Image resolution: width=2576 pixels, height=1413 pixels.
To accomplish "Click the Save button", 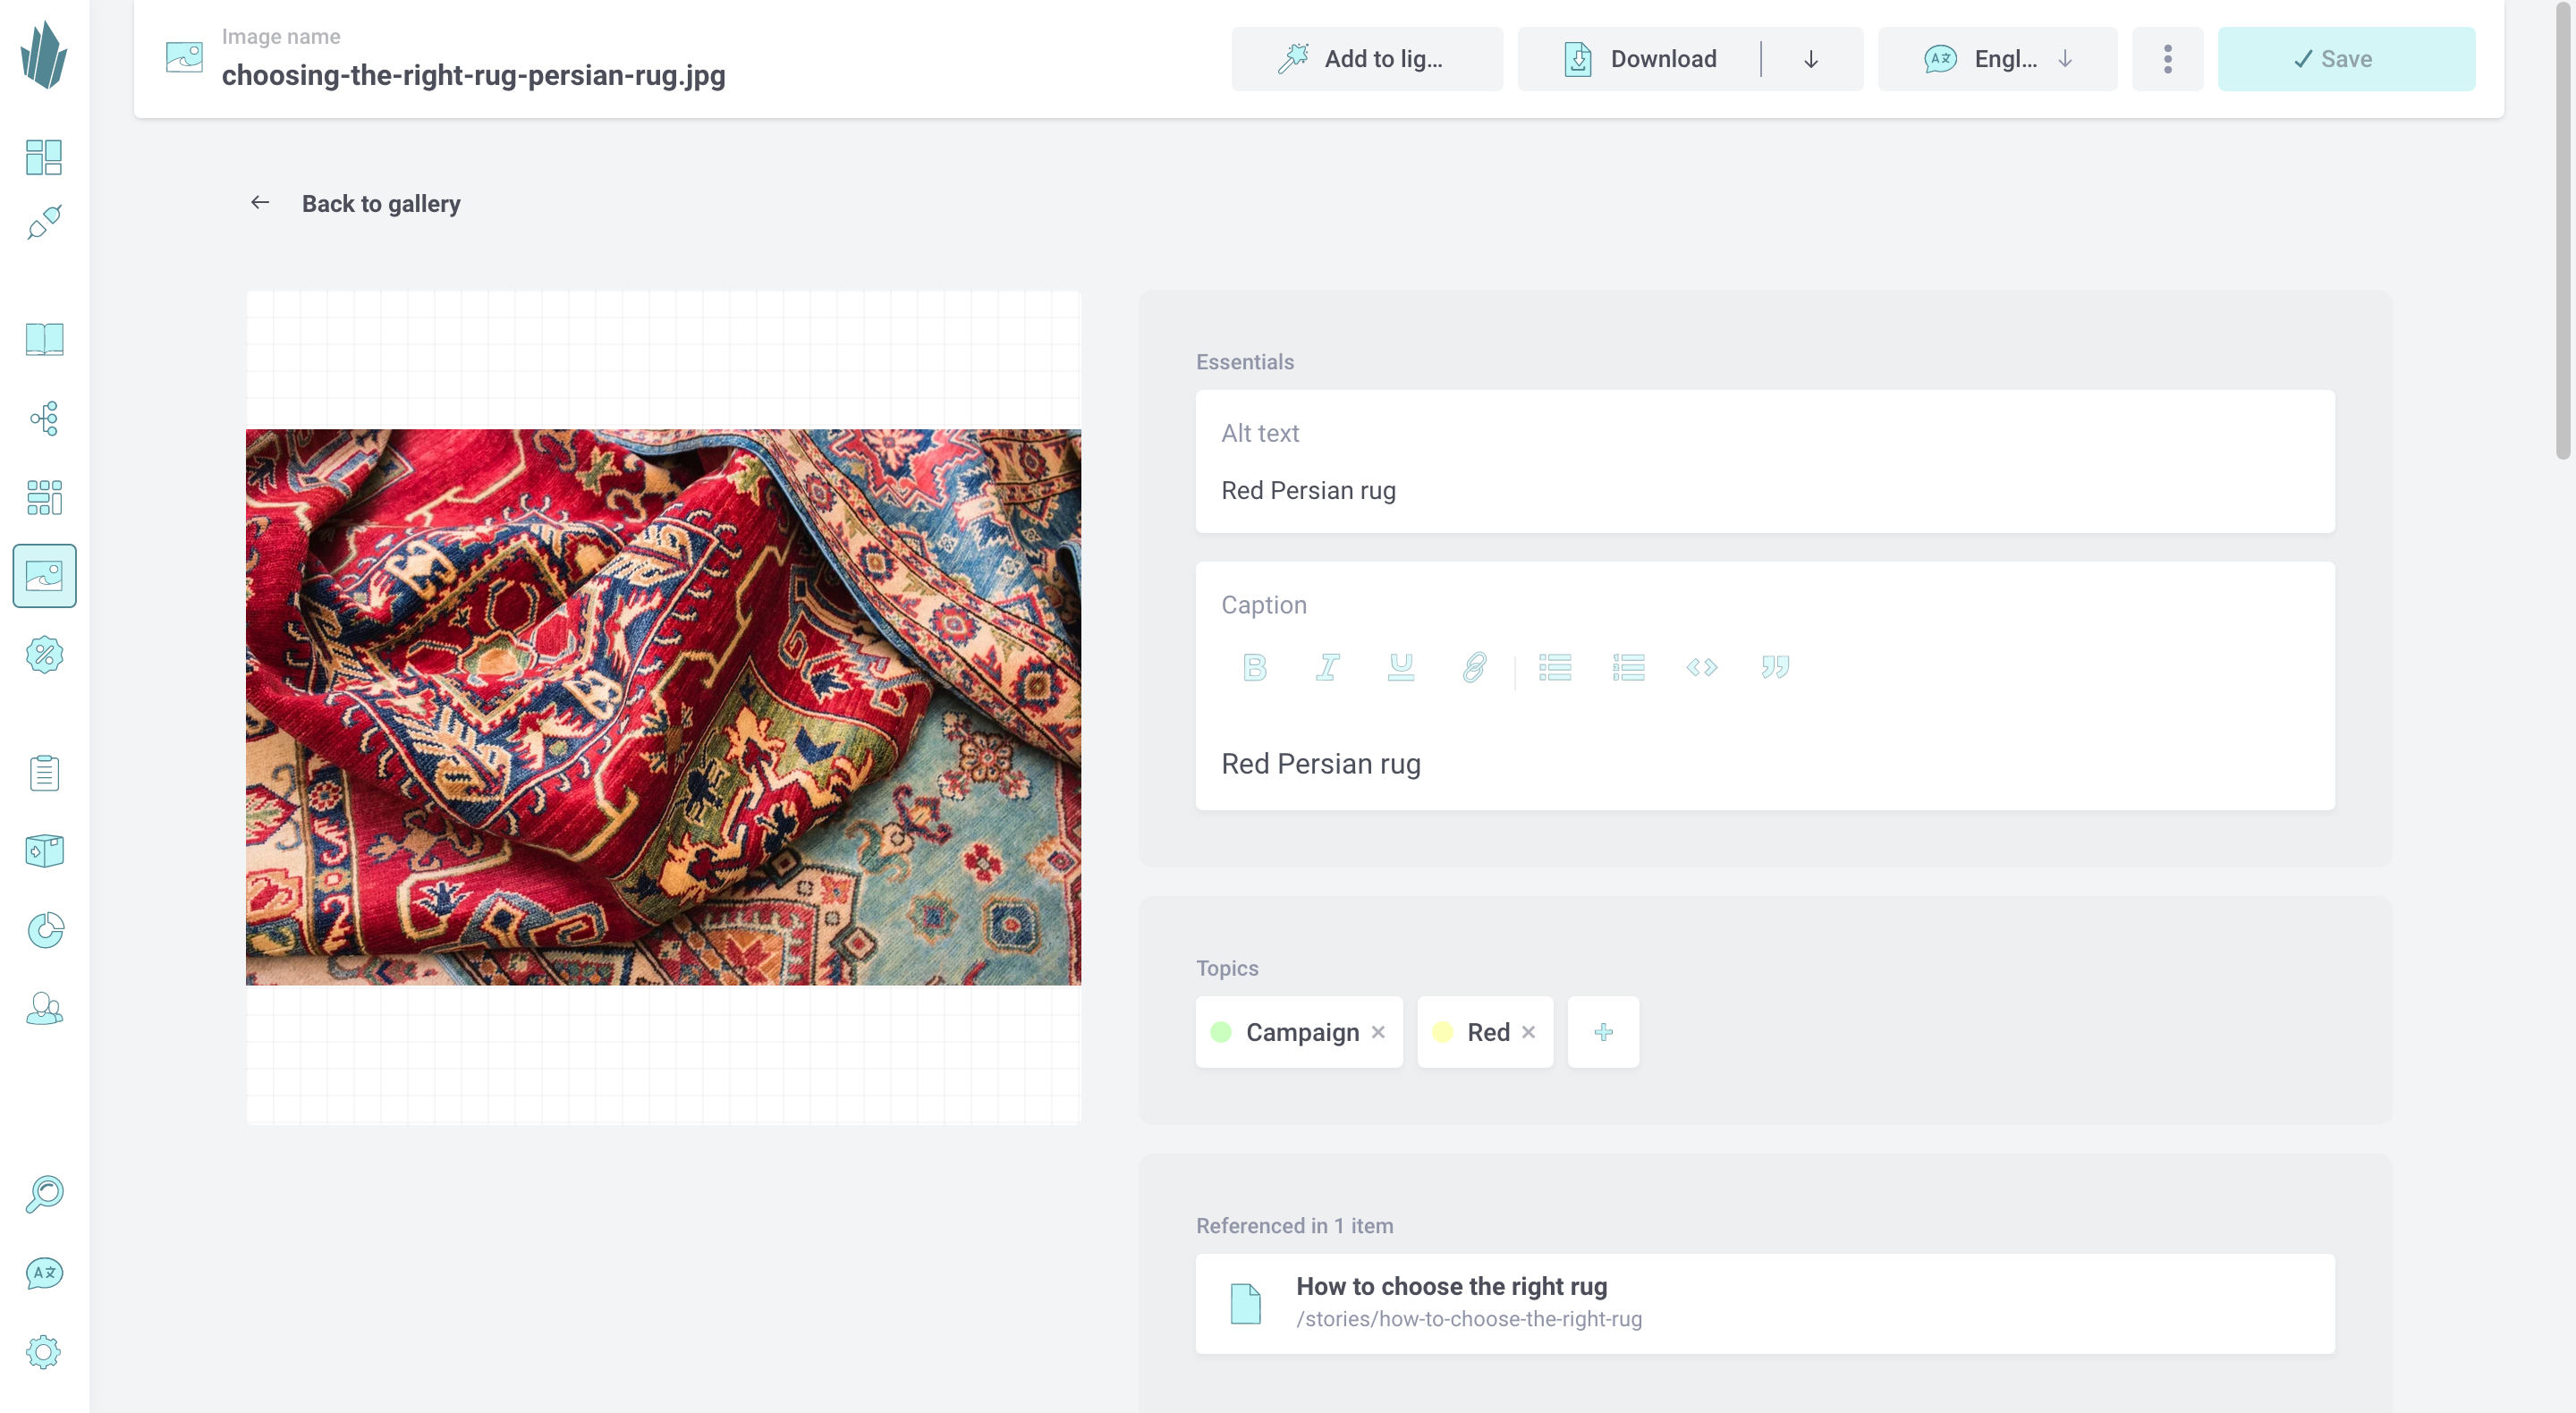I will click(2346, 59).
